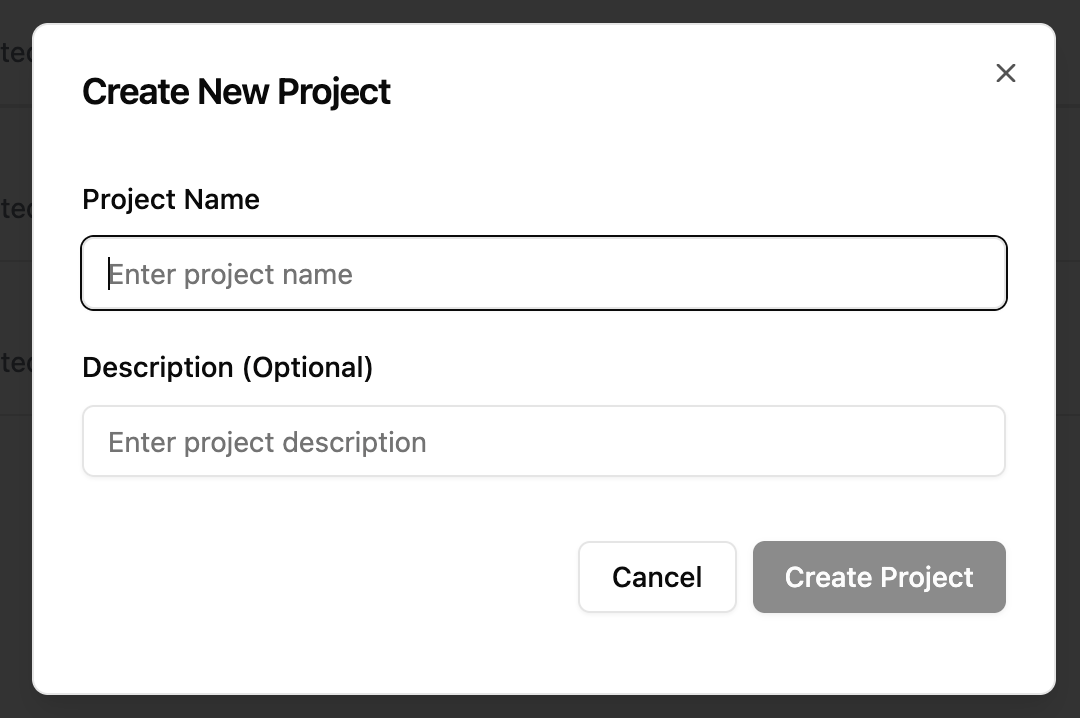Click the "Create New Project" dialog heading

click(236, 91)
